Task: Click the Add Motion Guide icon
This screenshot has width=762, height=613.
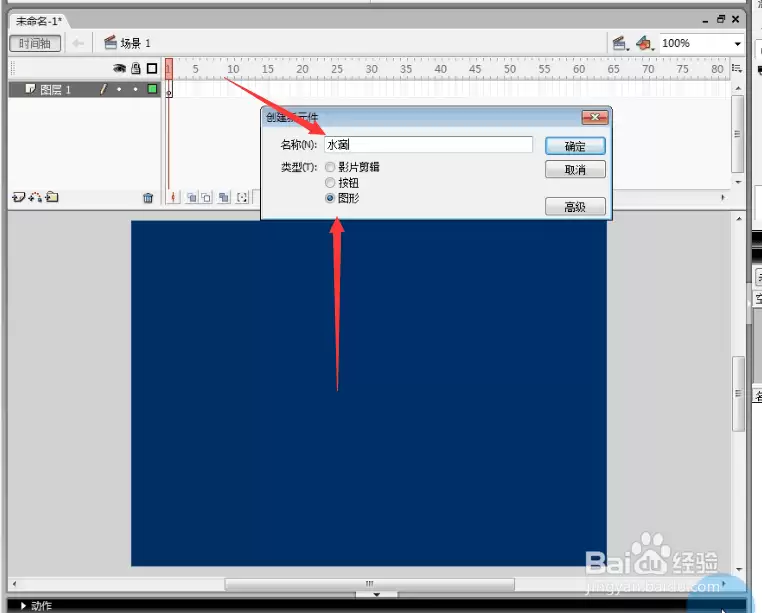Action: click(x=35, y=197)
